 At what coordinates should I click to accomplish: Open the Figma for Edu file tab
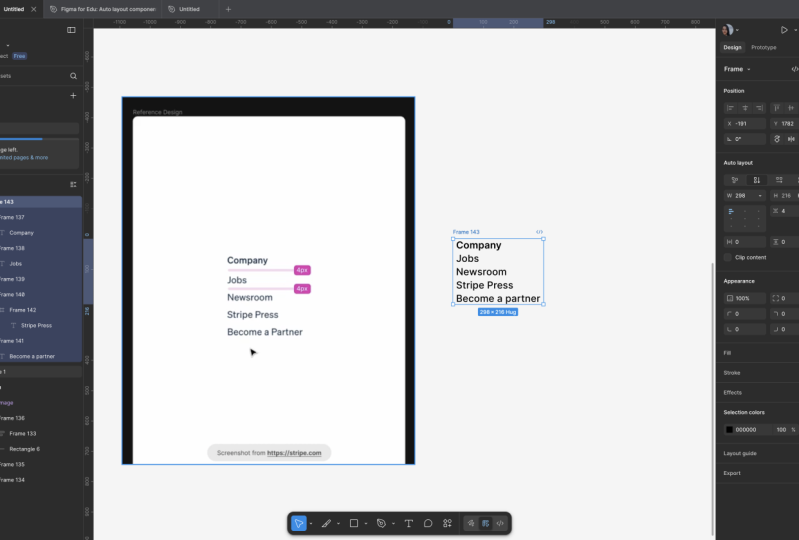point(103,9)
